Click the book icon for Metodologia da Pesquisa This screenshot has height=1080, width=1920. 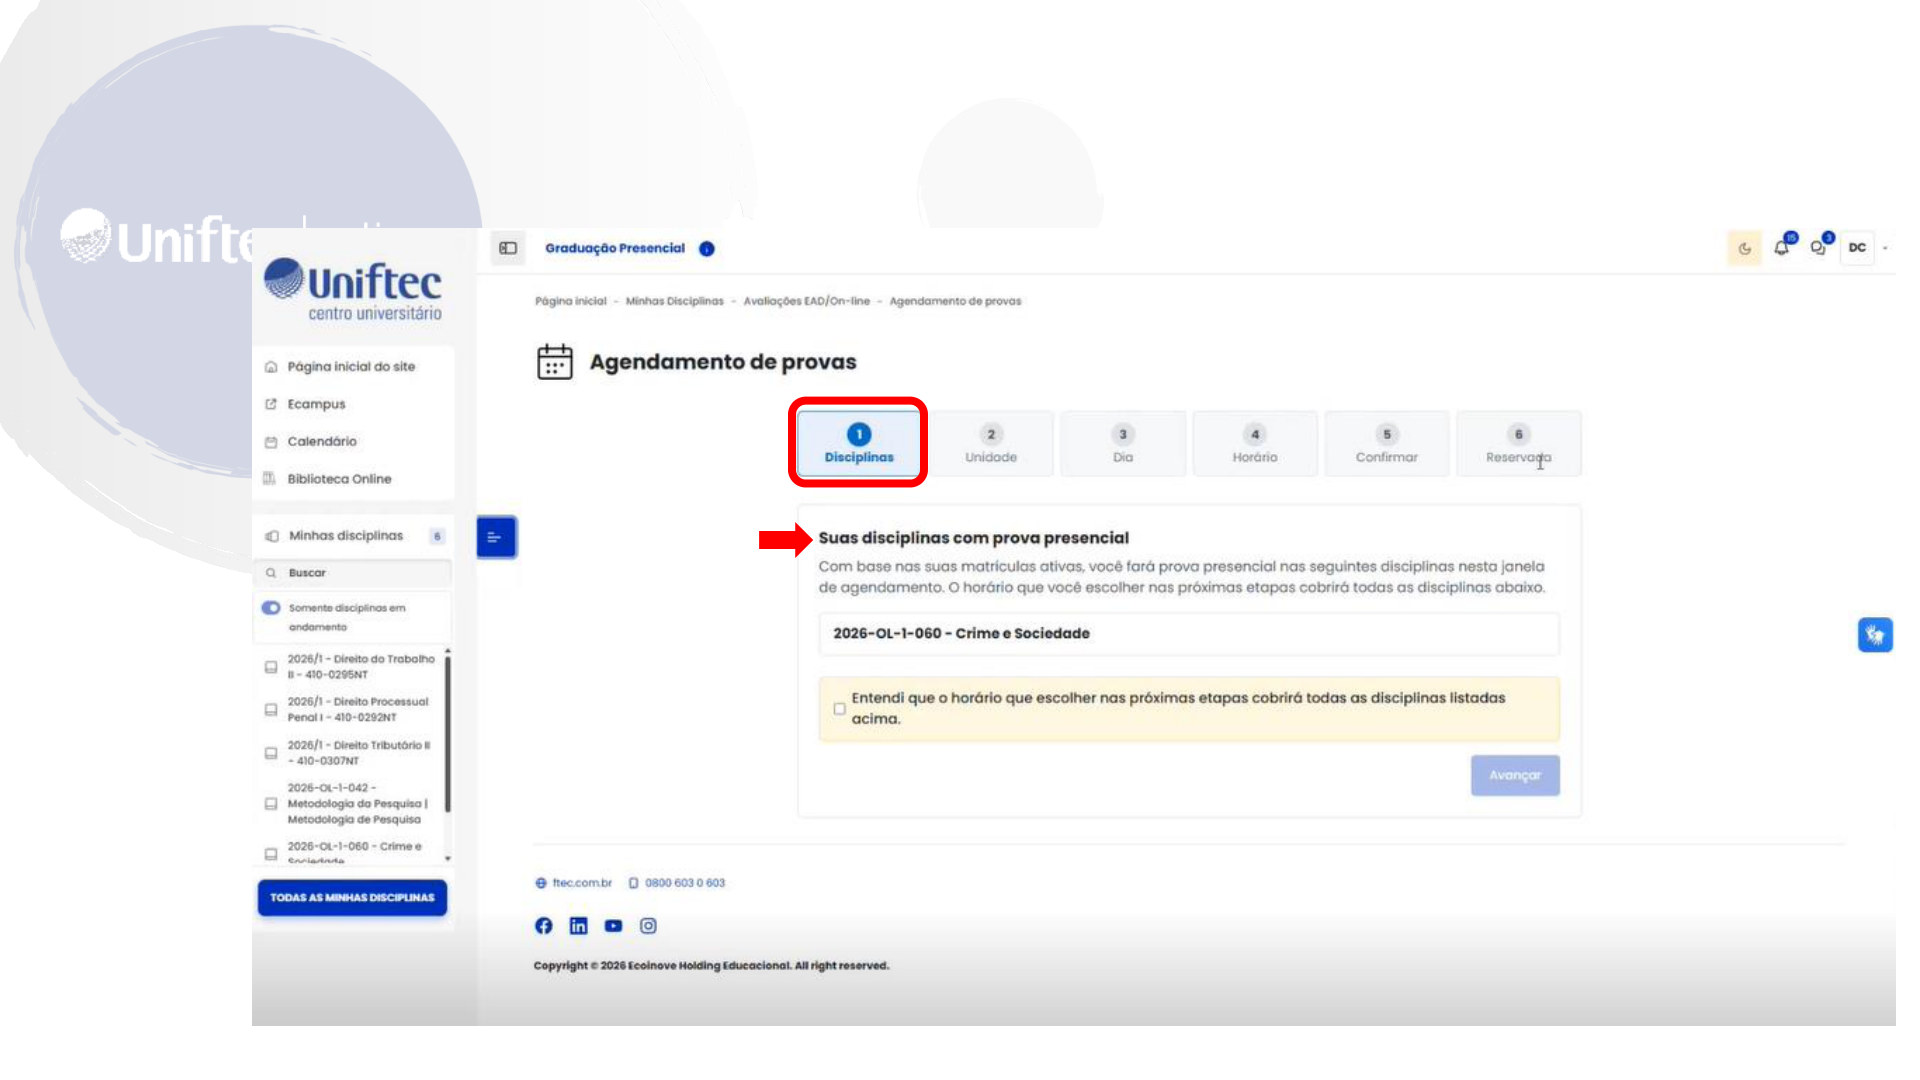pos(271,804)
